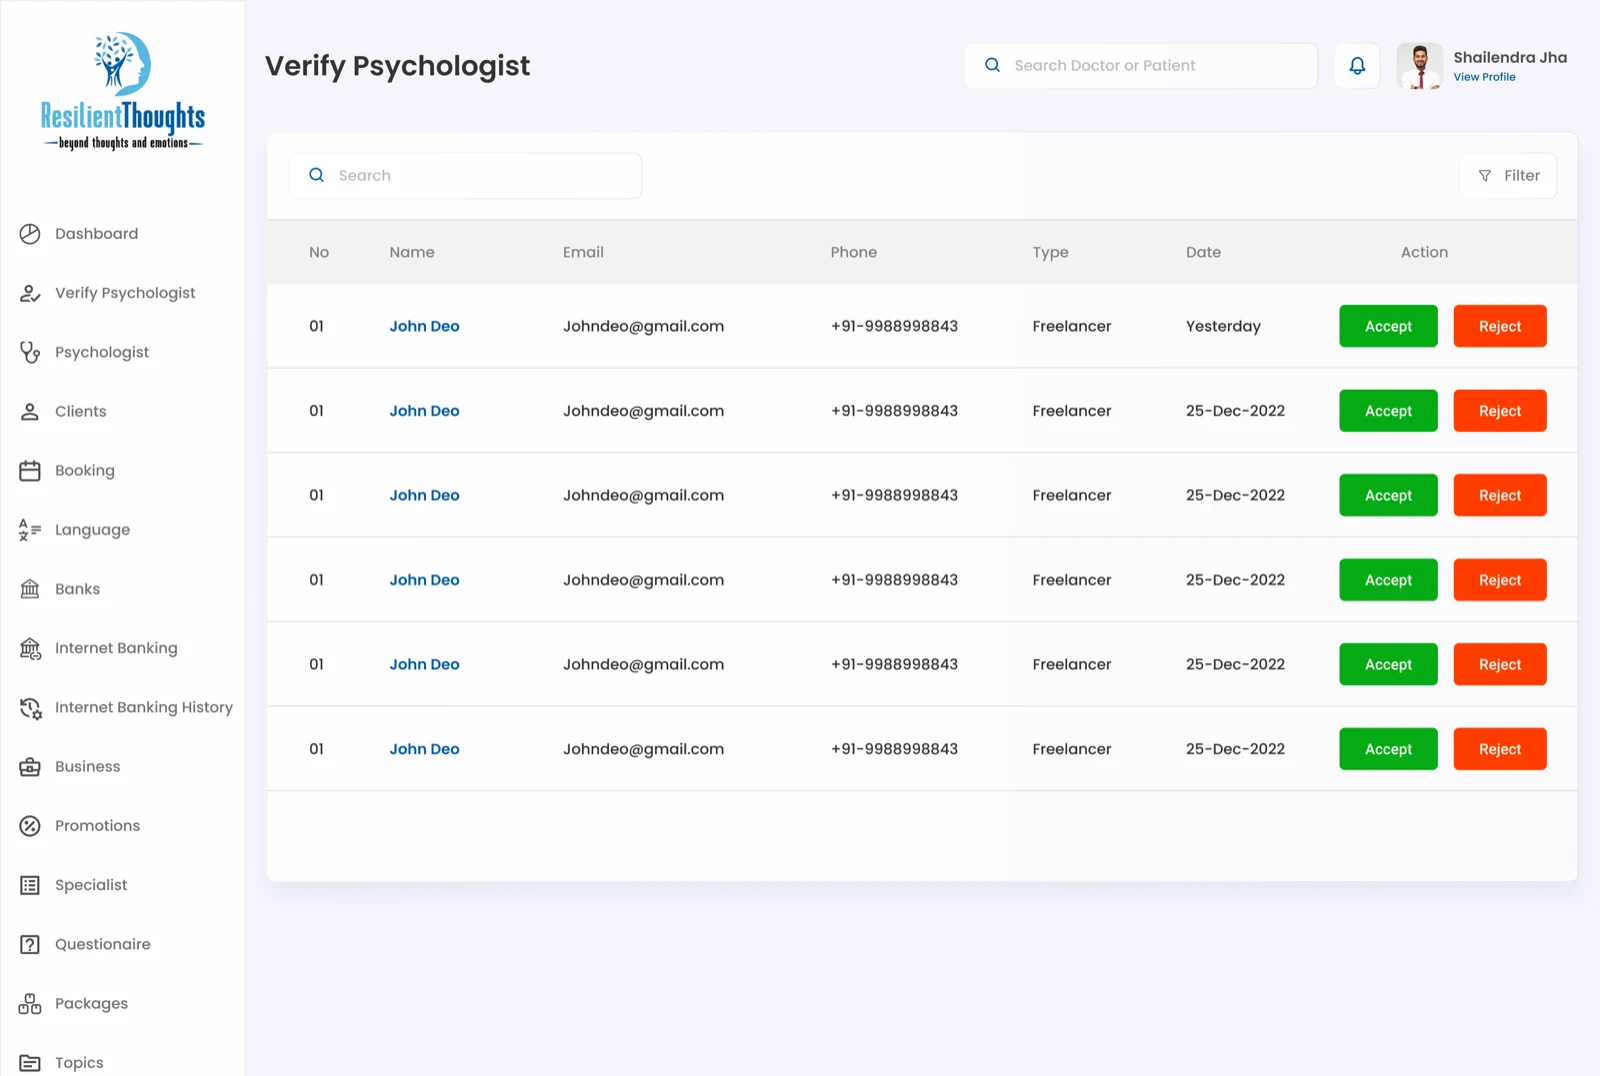Click the Internet Banking icon
The width and height of the screenshot is (1600, 1076).
tap(30, 649)
